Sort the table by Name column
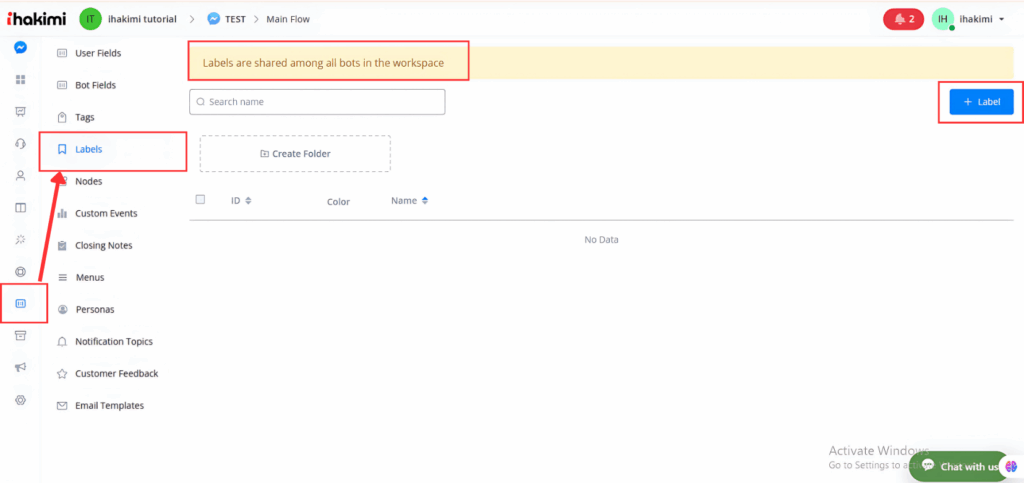Viewport: 1024px width, 483px height. 409,201
